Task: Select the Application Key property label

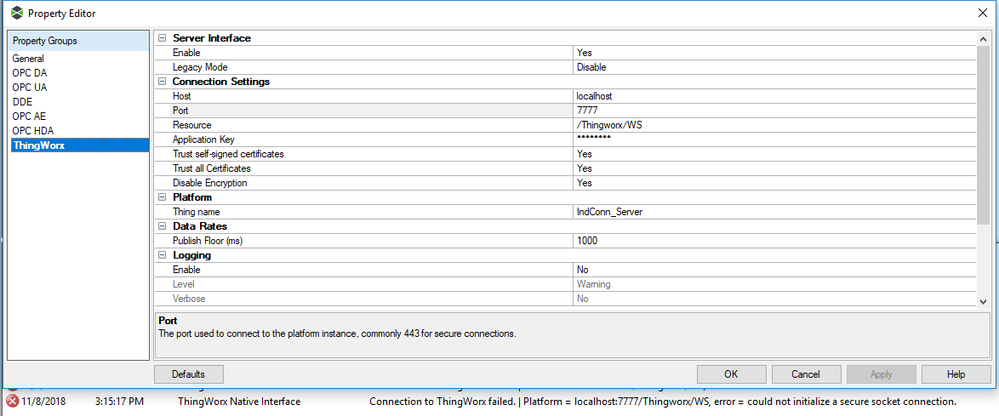Action: (203, 140)
